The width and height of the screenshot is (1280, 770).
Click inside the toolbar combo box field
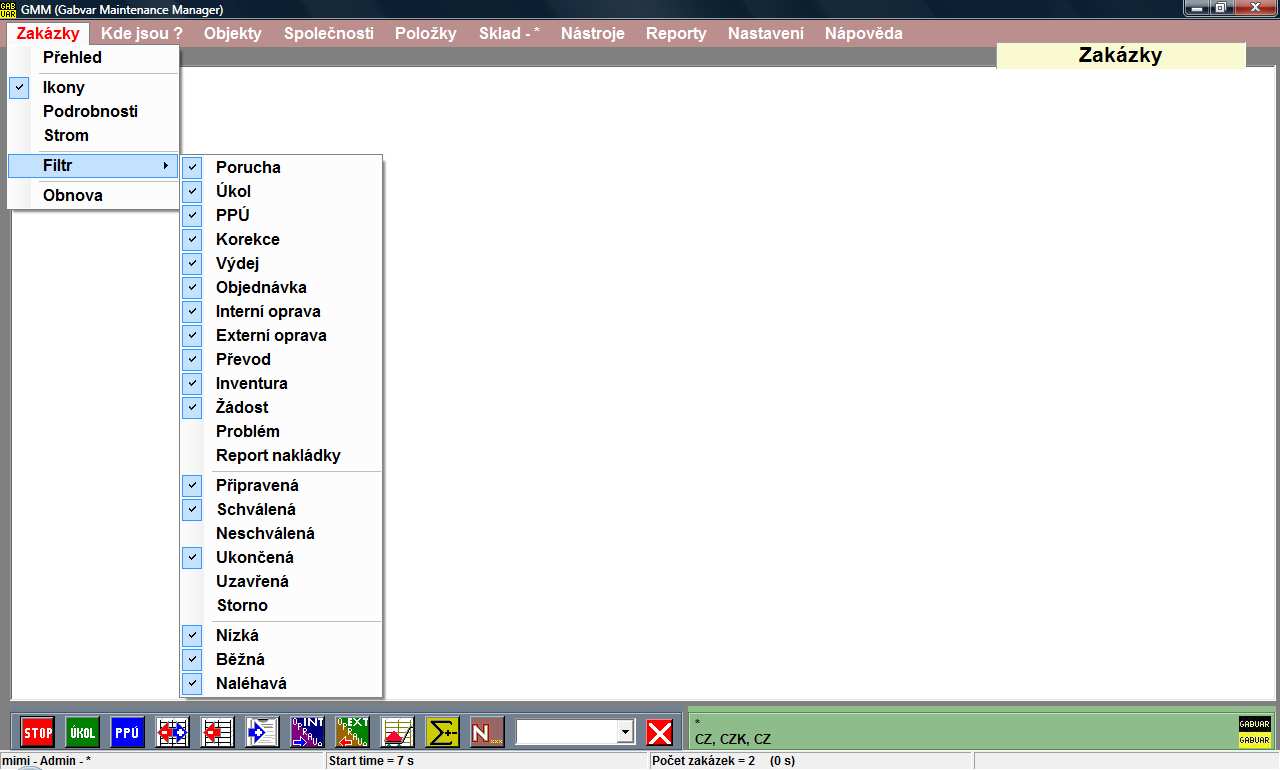tap(567, 732)
